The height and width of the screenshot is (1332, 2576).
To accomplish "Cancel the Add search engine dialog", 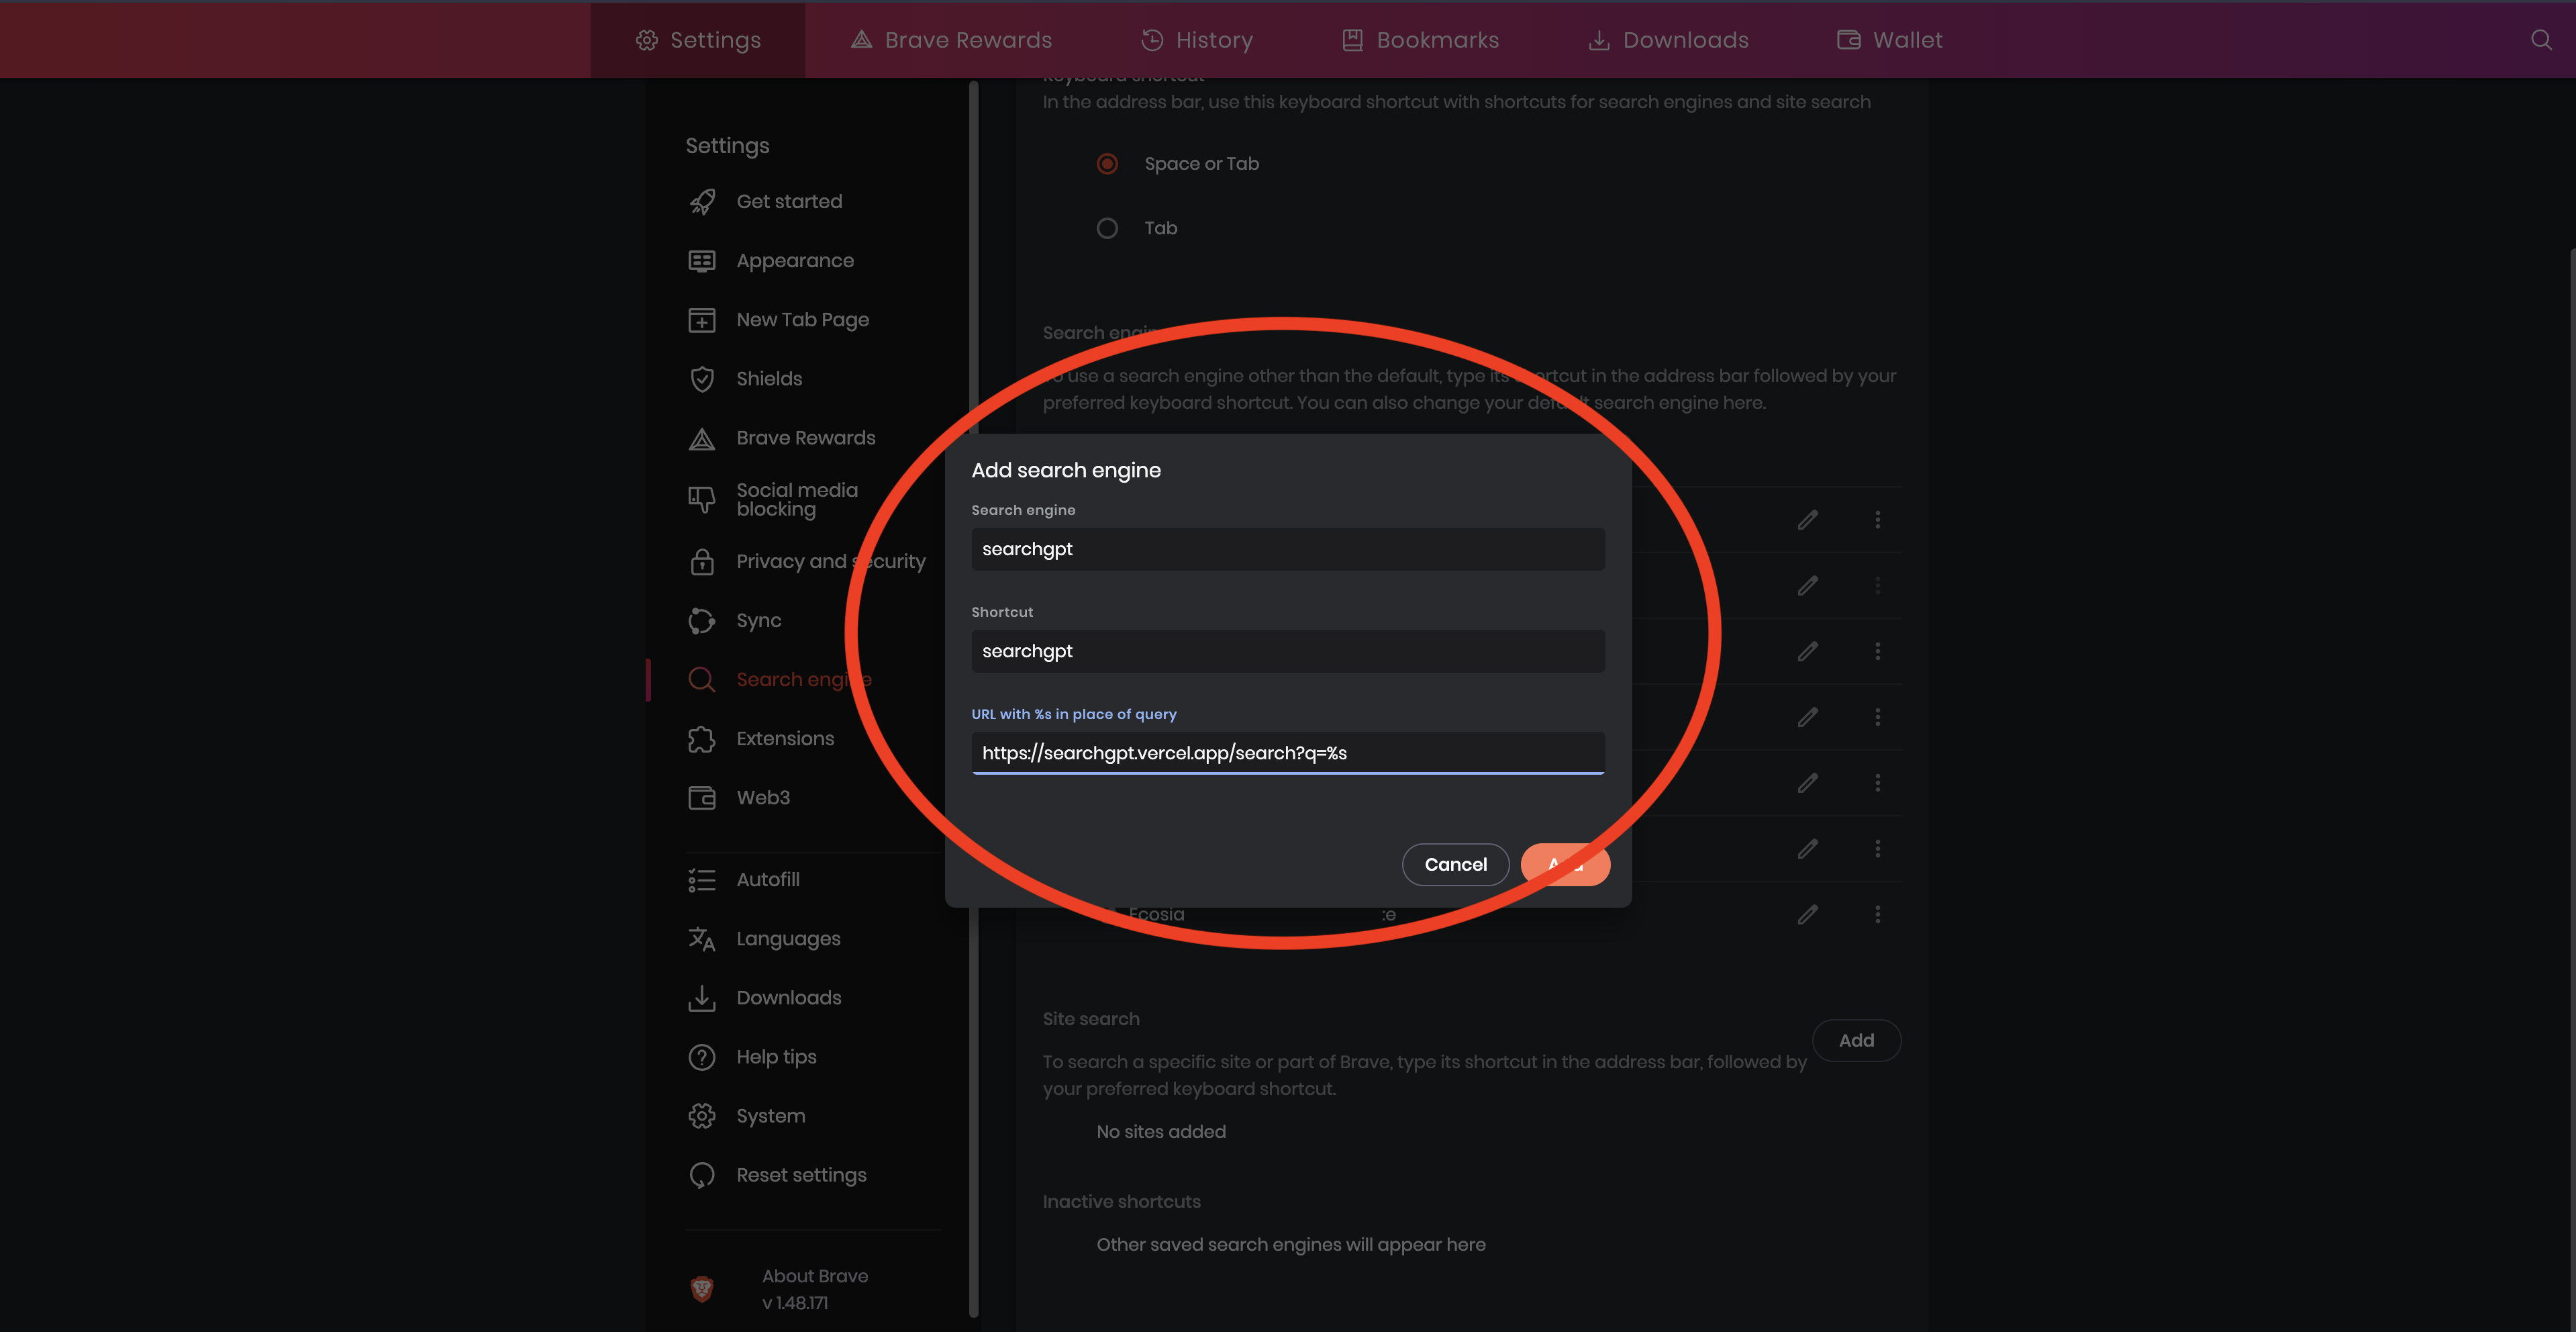I will point(1455,864).
